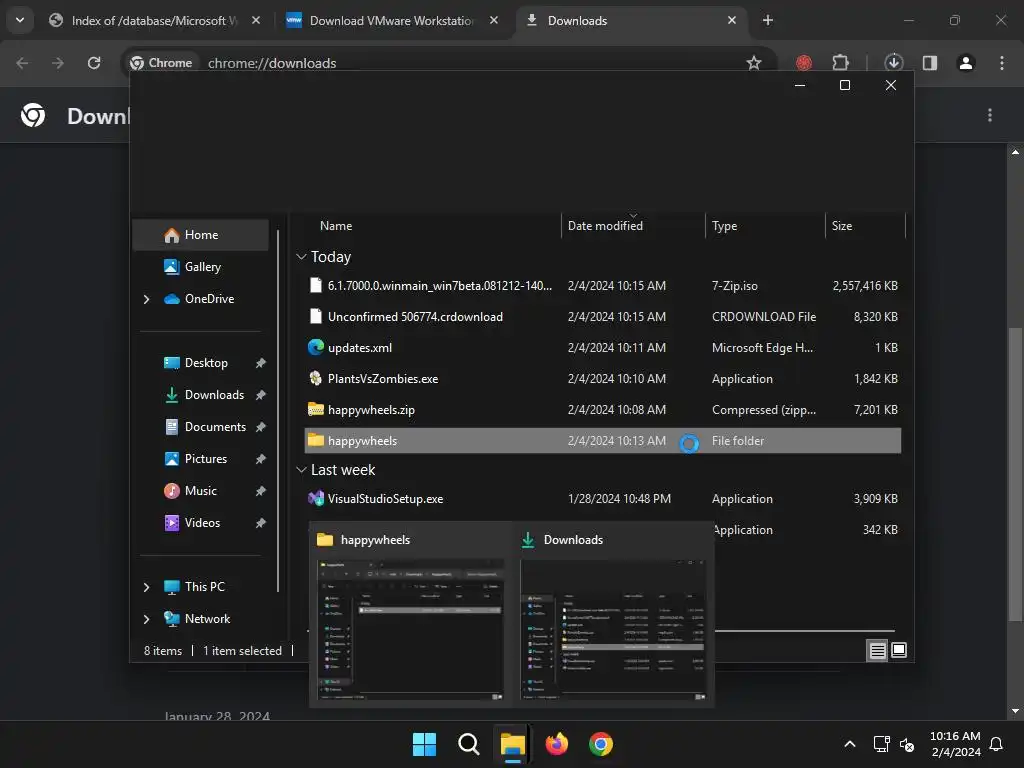Close the Download VMware Workstation tab
This screenshot has height=768, width=1024.
click(494, 20)
